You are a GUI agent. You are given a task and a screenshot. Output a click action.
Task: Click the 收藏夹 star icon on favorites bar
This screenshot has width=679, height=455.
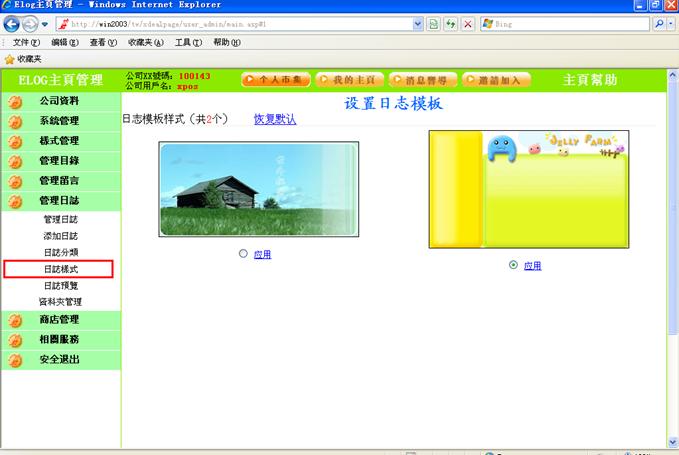10,59
